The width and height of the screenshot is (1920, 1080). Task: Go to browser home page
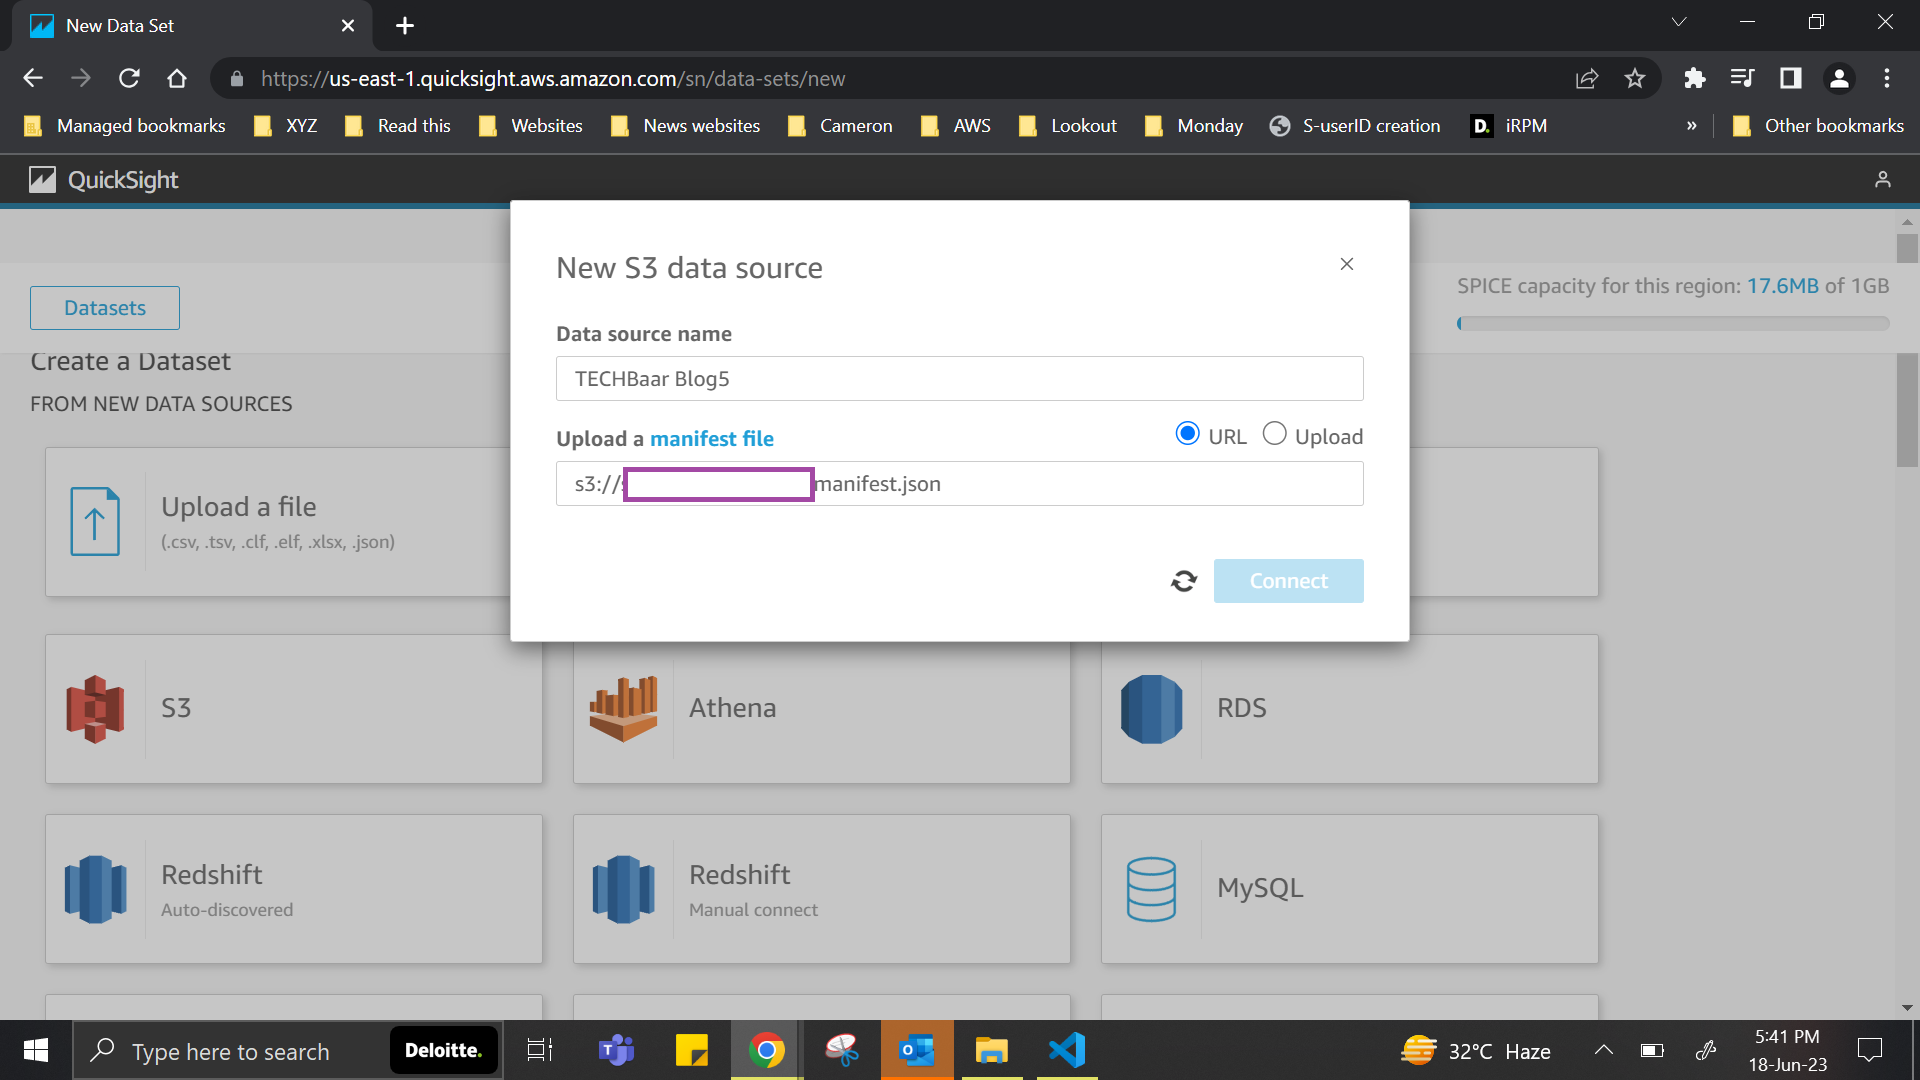(x=177, y=78)
